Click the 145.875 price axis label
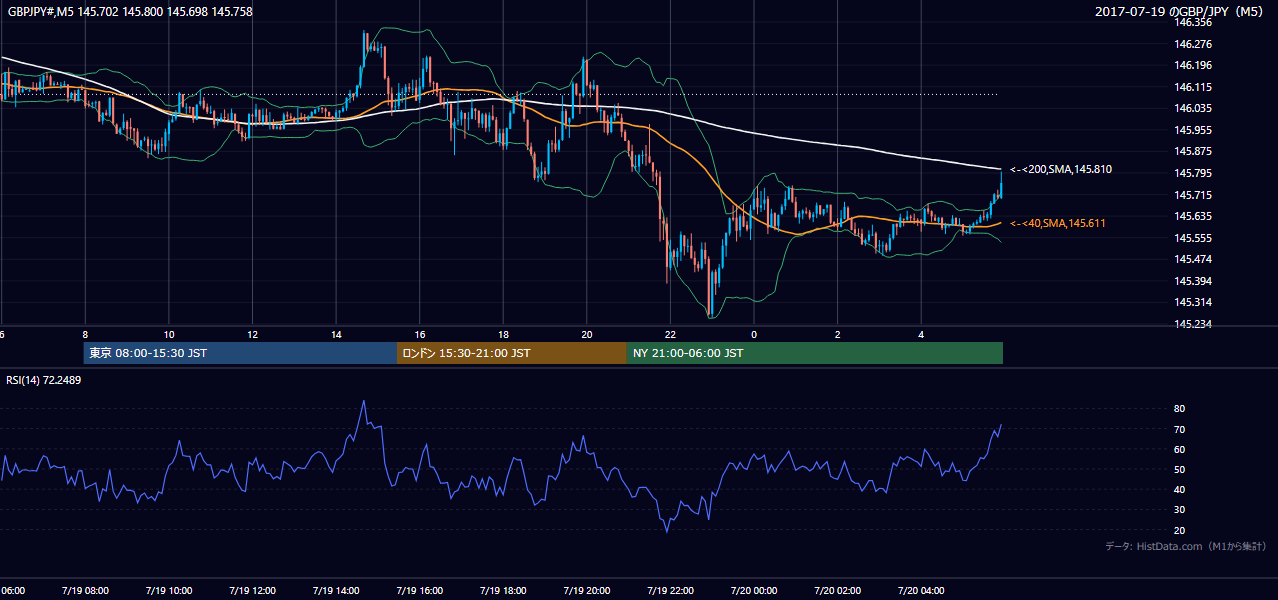Screen dimensions: 1278x600 pyautogui.click(x=1193, y=152)
